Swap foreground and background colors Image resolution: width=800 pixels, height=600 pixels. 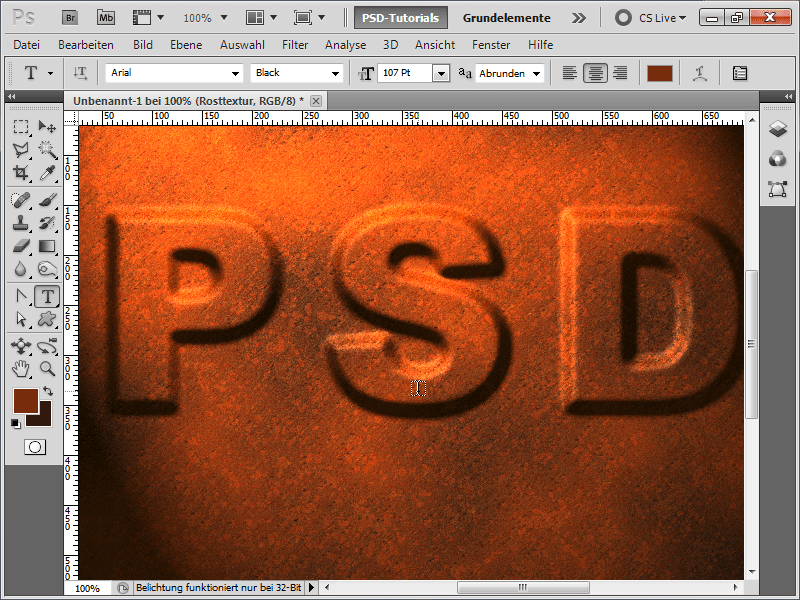coord(48,391)
